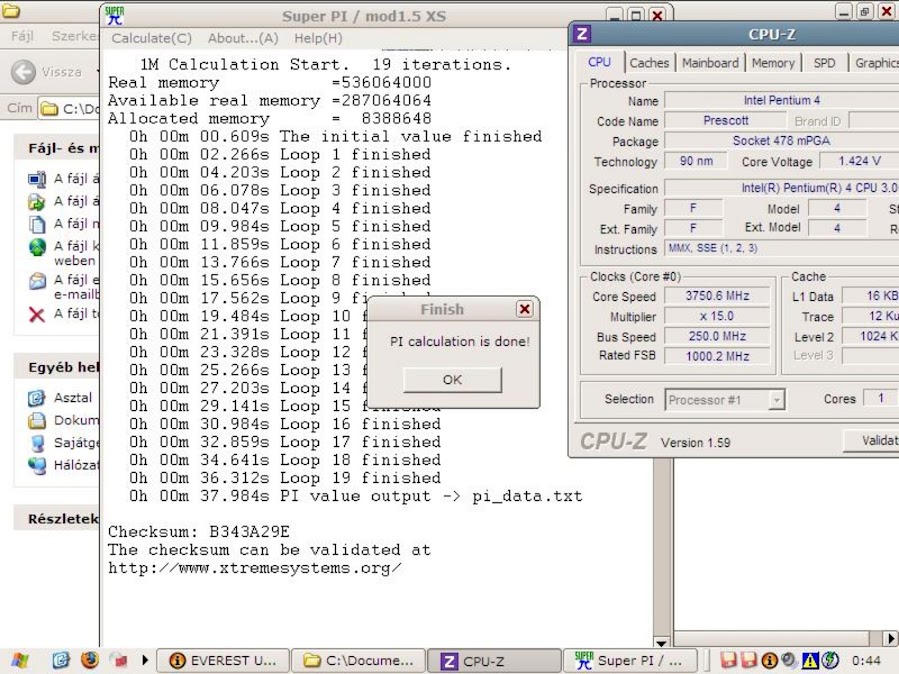This screenshot has width=899, height=674.
Task: Switch to the Graphics tab
Action: pos(875,63)
